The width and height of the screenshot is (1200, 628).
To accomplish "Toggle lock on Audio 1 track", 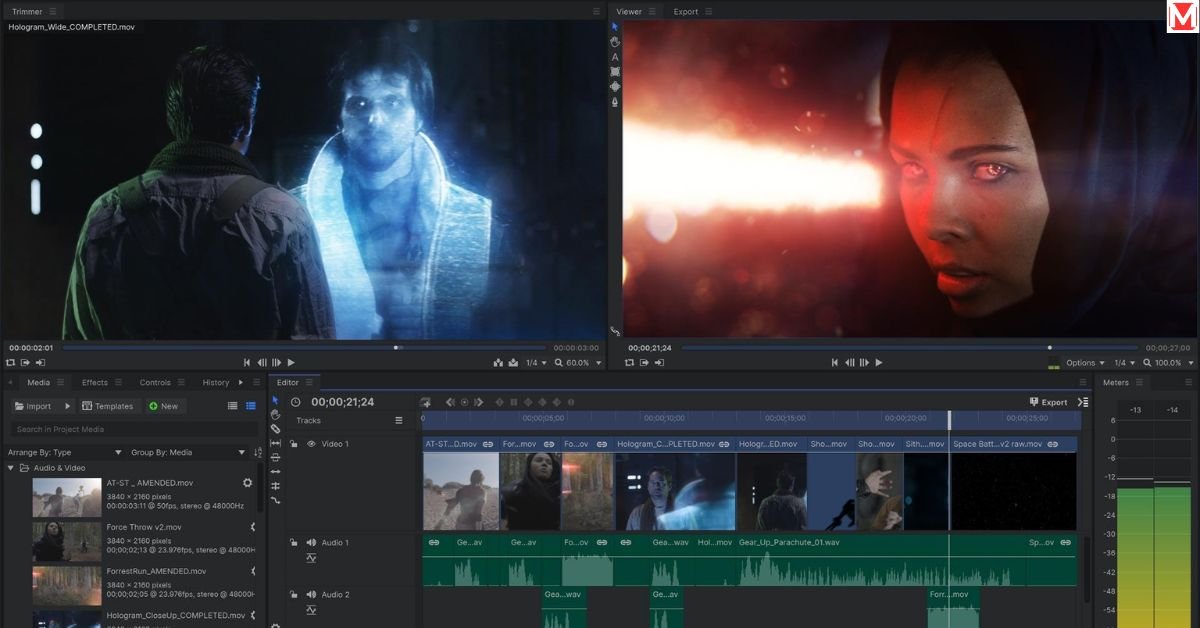I will 294,542.
